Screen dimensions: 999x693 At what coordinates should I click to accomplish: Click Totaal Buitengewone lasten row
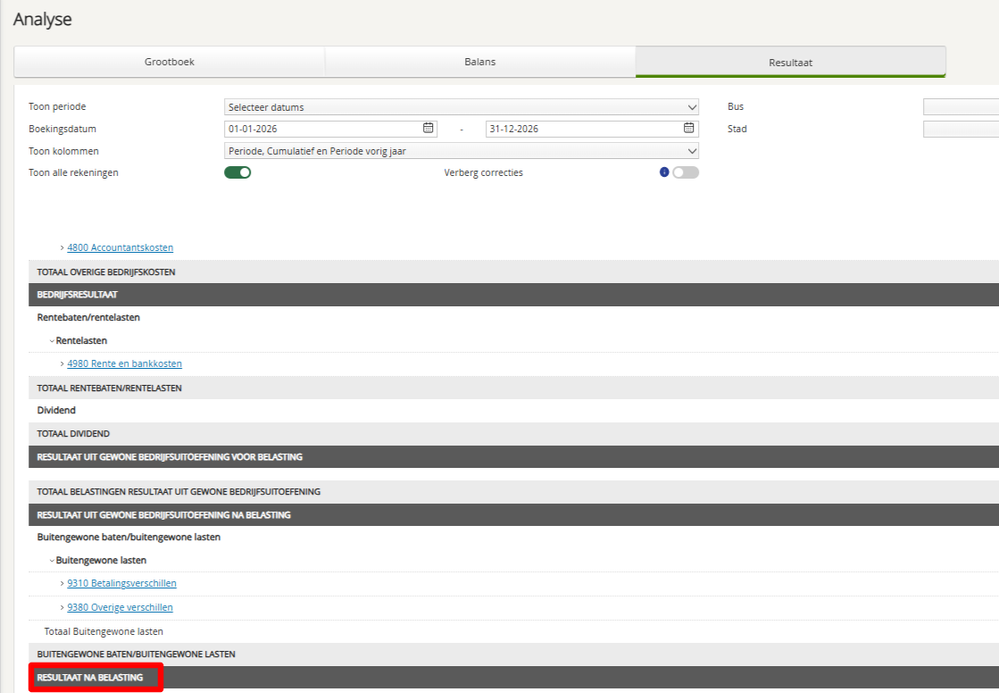point(514,632)
